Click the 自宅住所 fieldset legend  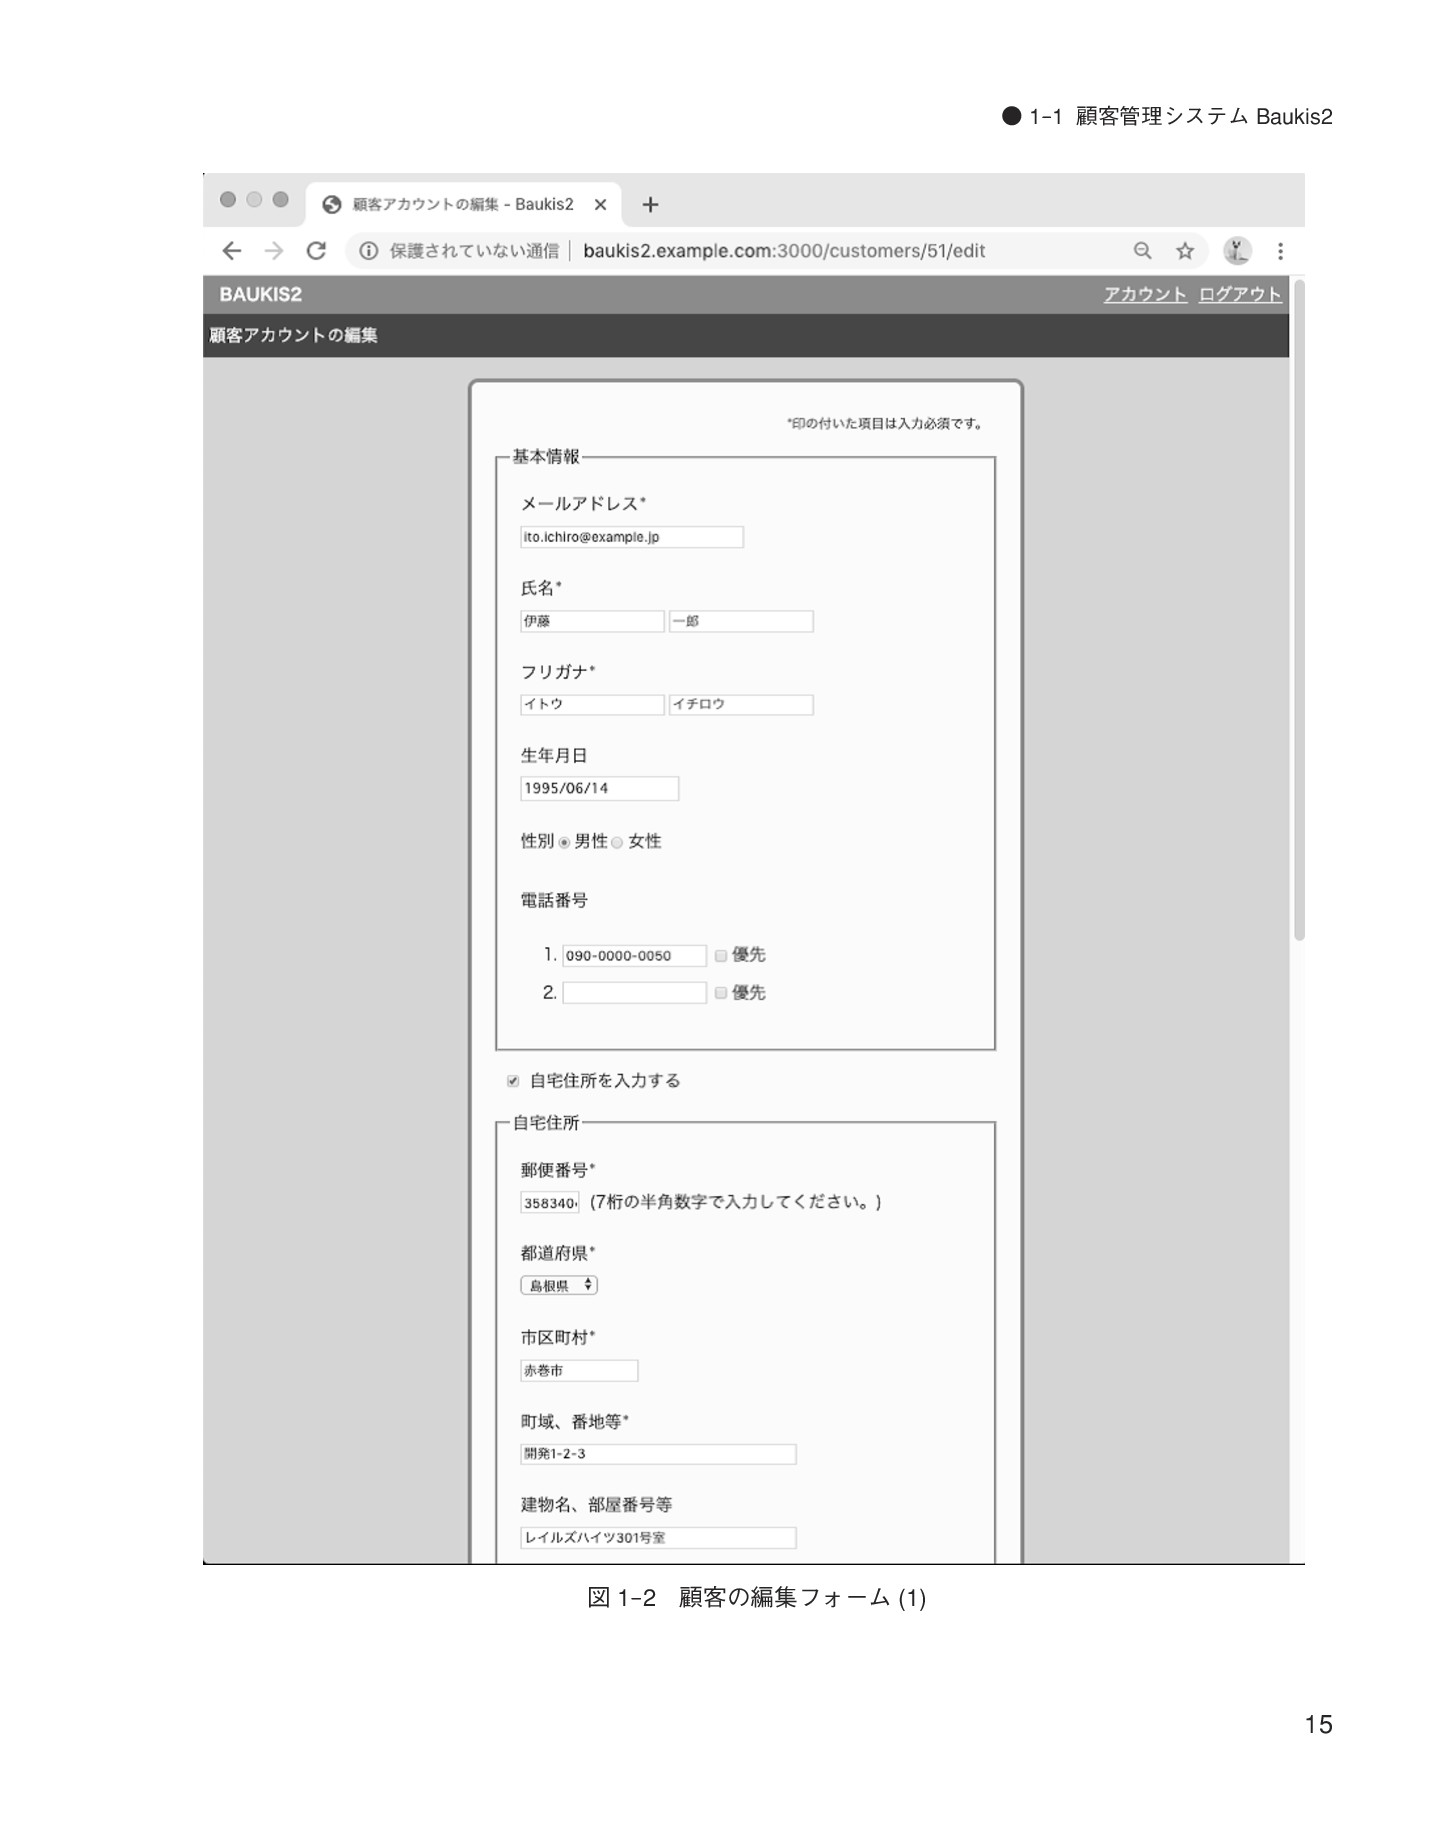pyautogui.click(x=546, y=1123)
